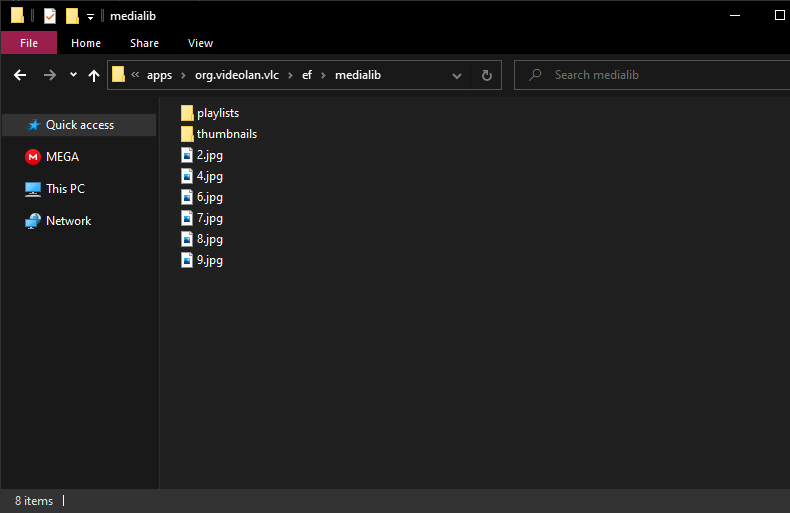
Task: Go up one folder level
Action: point(94,75)
